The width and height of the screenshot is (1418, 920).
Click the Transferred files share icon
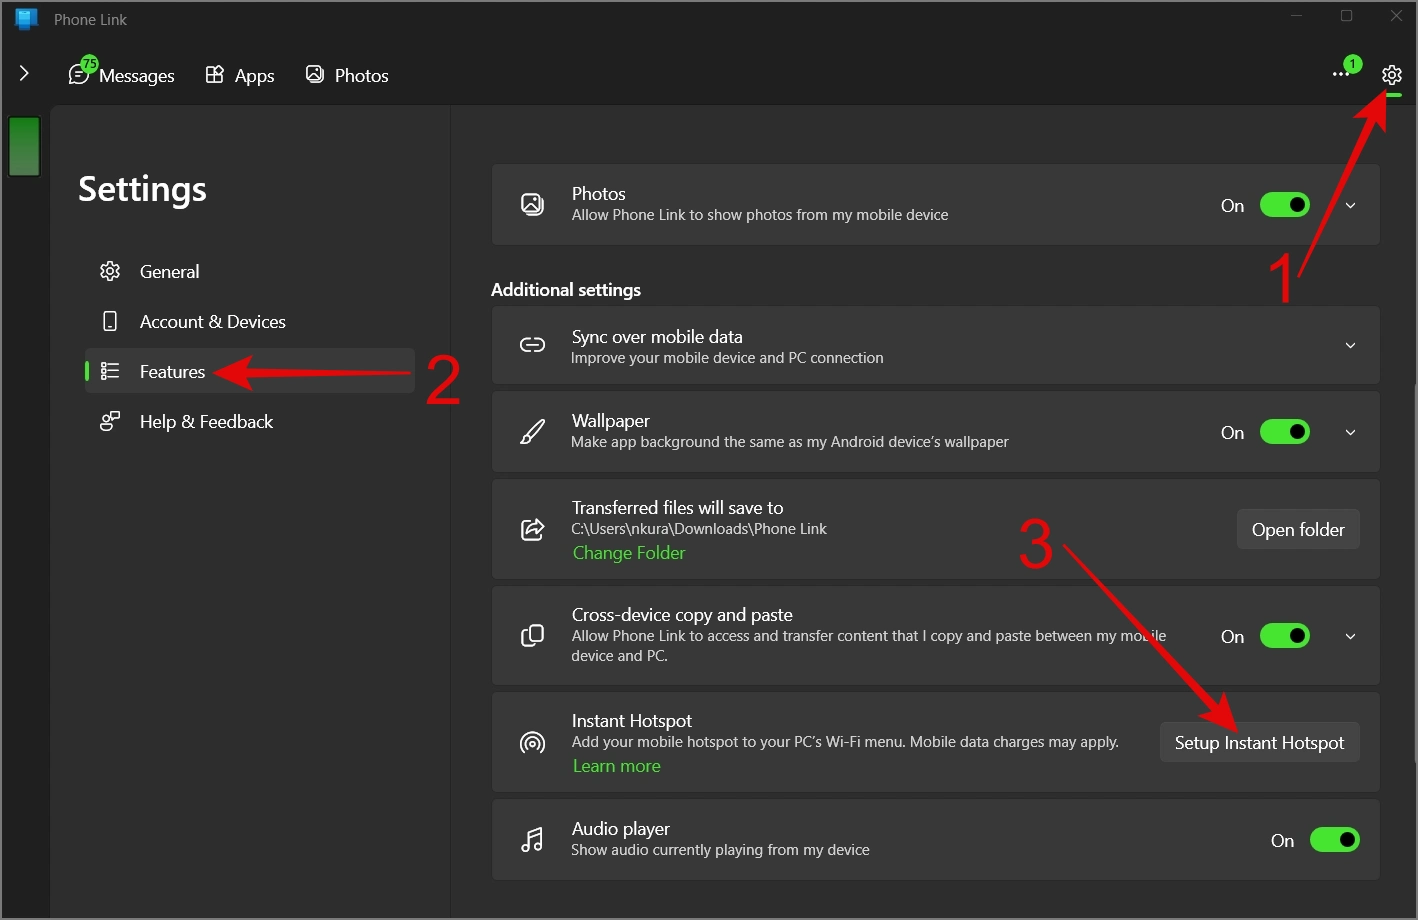(533, 529)
